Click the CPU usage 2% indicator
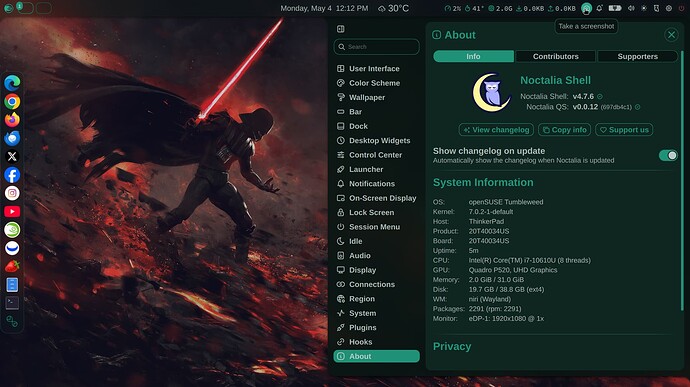The height and width of the screenshot is (387, 690). click(x=453, y=8)
